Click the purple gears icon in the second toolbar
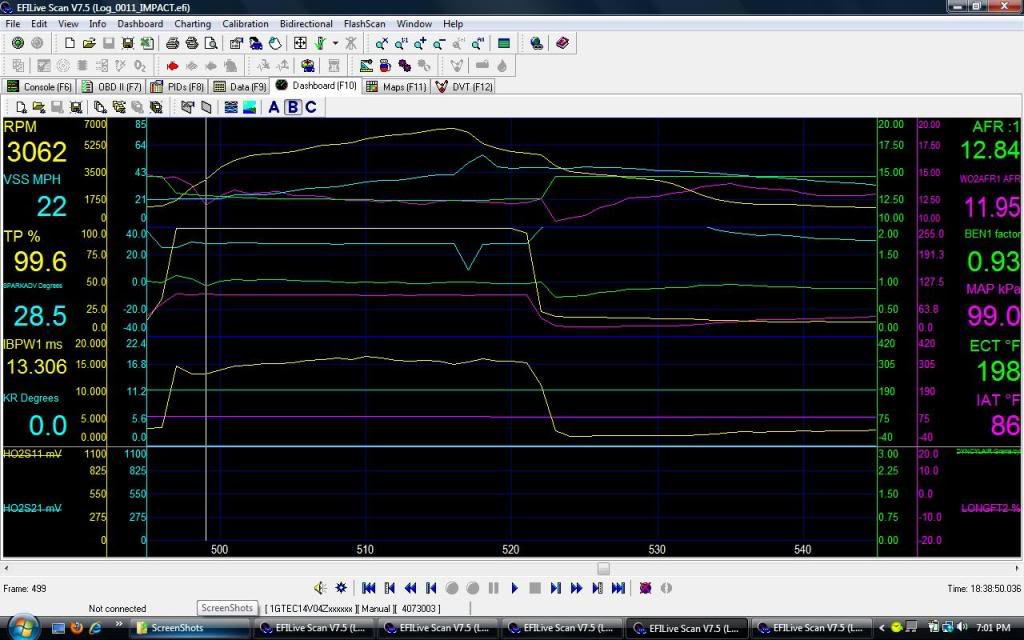 (404, 65)
